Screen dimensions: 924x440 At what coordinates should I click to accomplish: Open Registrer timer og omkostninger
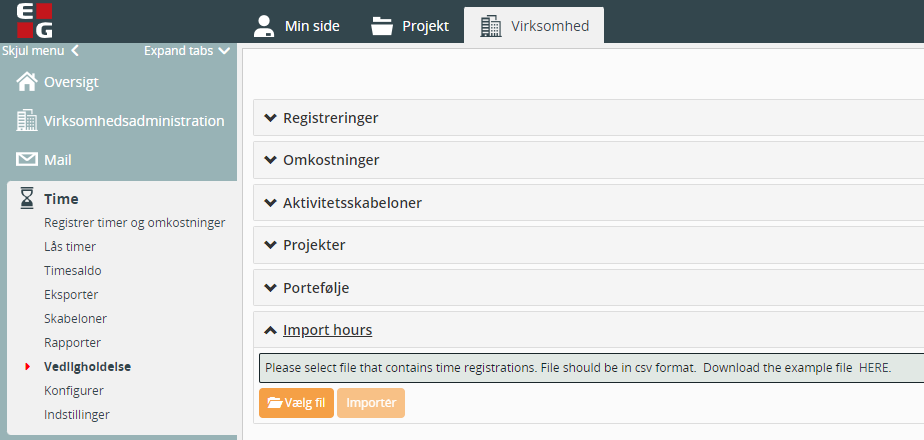pos(134,222)
